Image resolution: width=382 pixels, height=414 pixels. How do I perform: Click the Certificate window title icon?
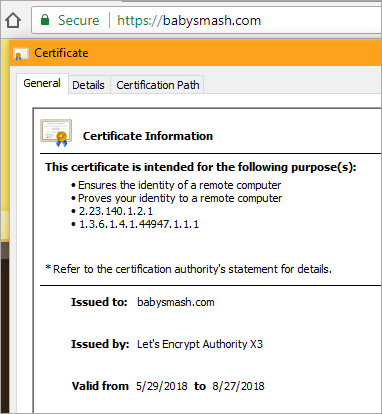(x=21, y=53)
